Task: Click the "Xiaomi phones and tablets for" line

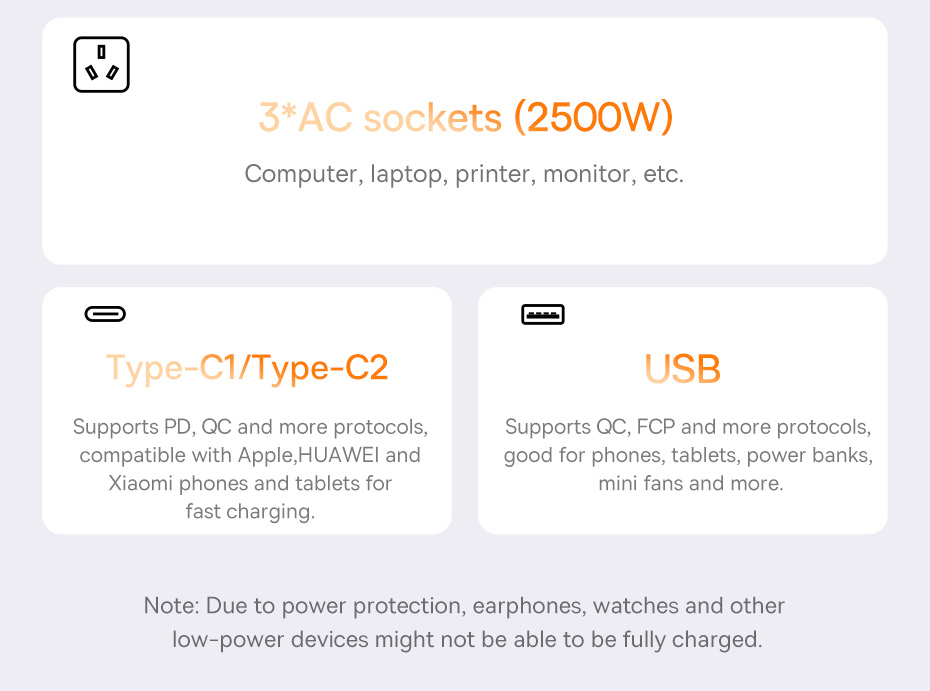Action: click(x=250, y=483)
